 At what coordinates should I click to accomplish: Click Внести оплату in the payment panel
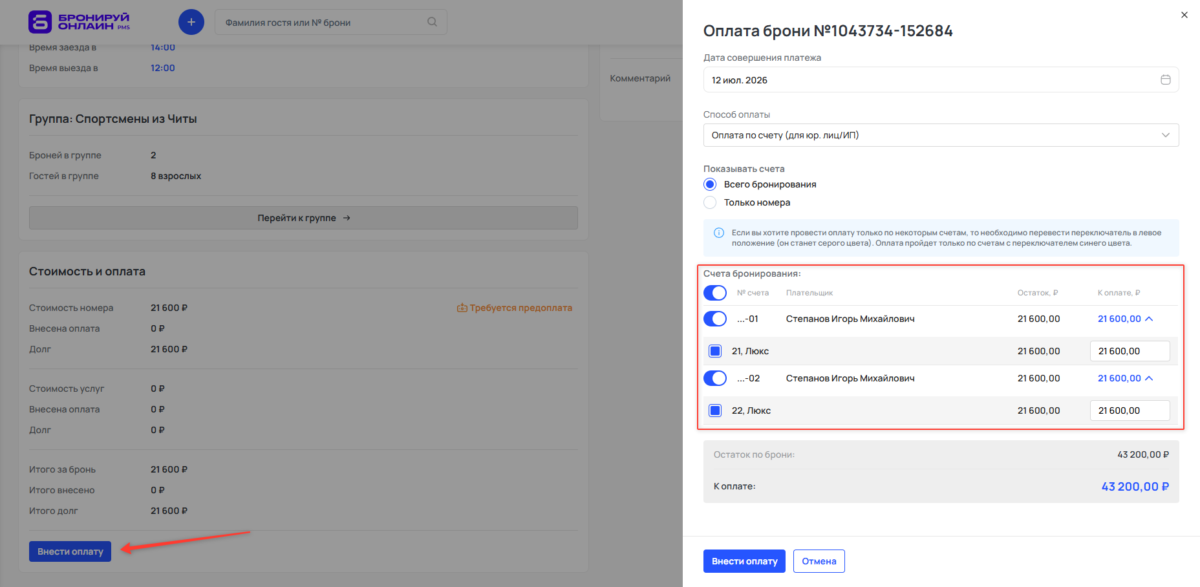pos(744,561)
